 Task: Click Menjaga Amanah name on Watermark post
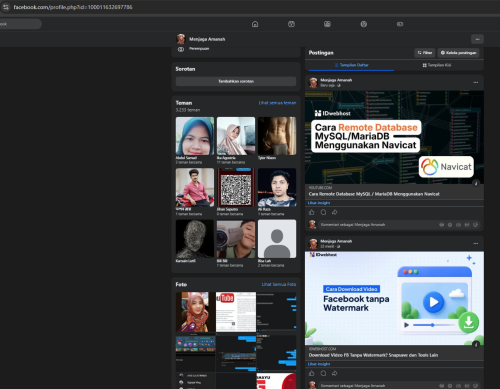point(336,241)
